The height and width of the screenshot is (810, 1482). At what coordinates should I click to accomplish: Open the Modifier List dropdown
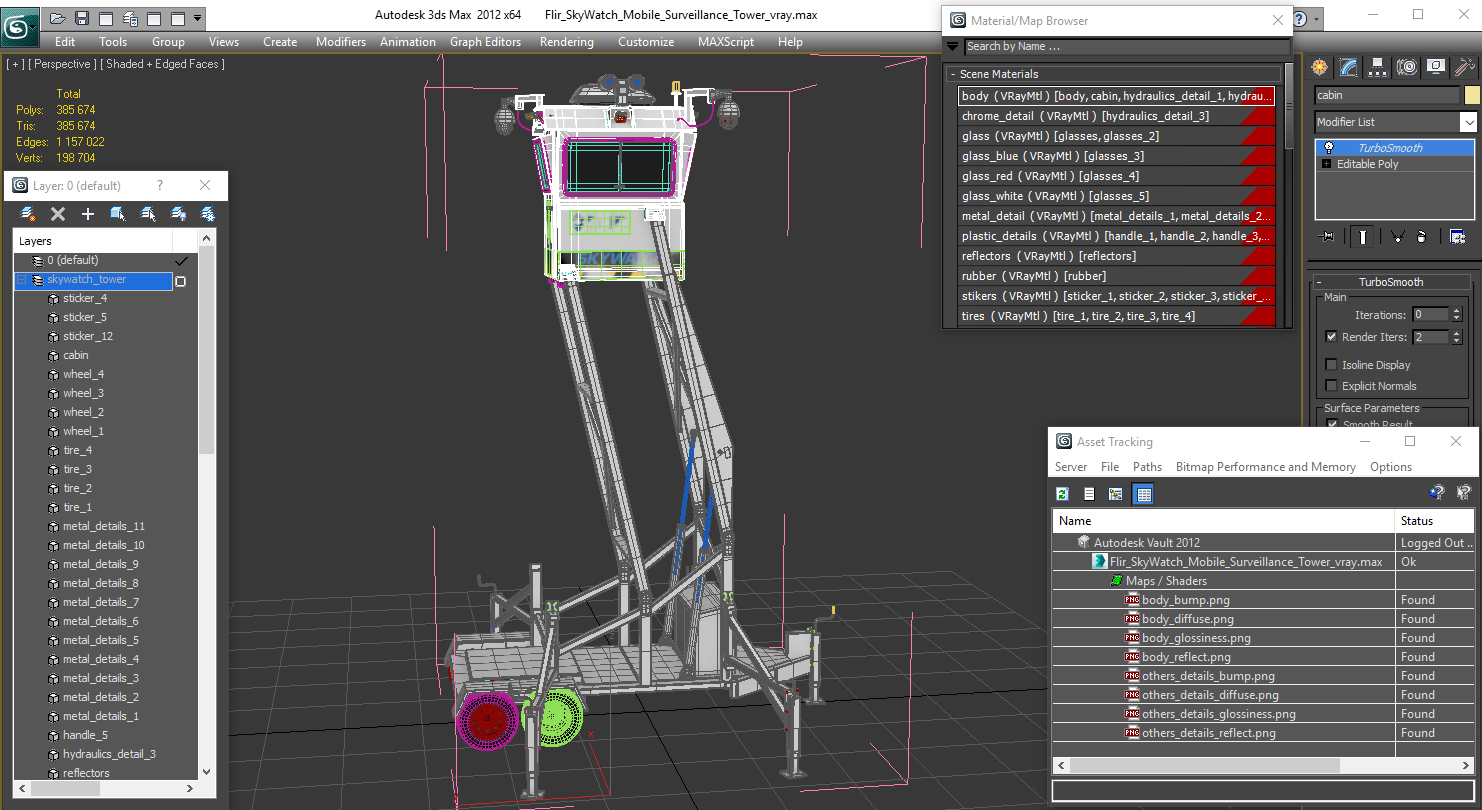(x=1468, y=122)
